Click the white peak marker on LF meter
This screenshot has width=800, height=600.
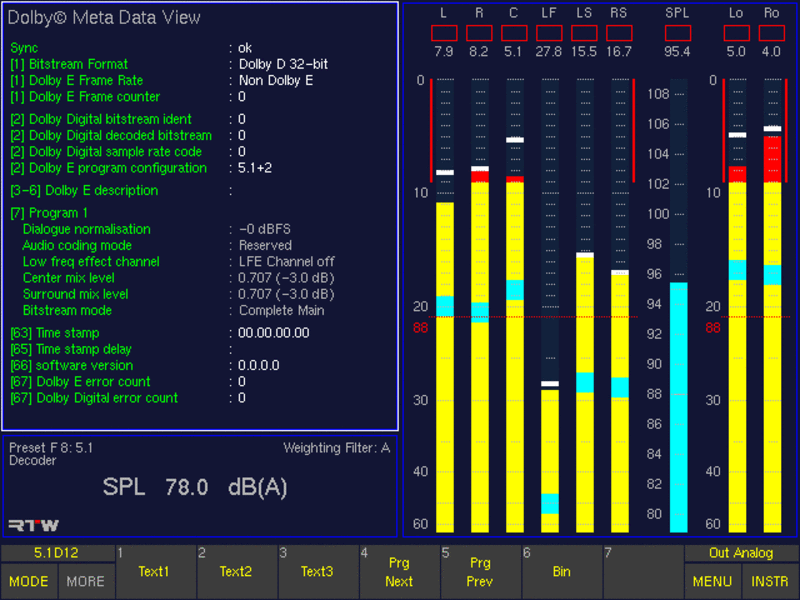[x=550, y=384]
